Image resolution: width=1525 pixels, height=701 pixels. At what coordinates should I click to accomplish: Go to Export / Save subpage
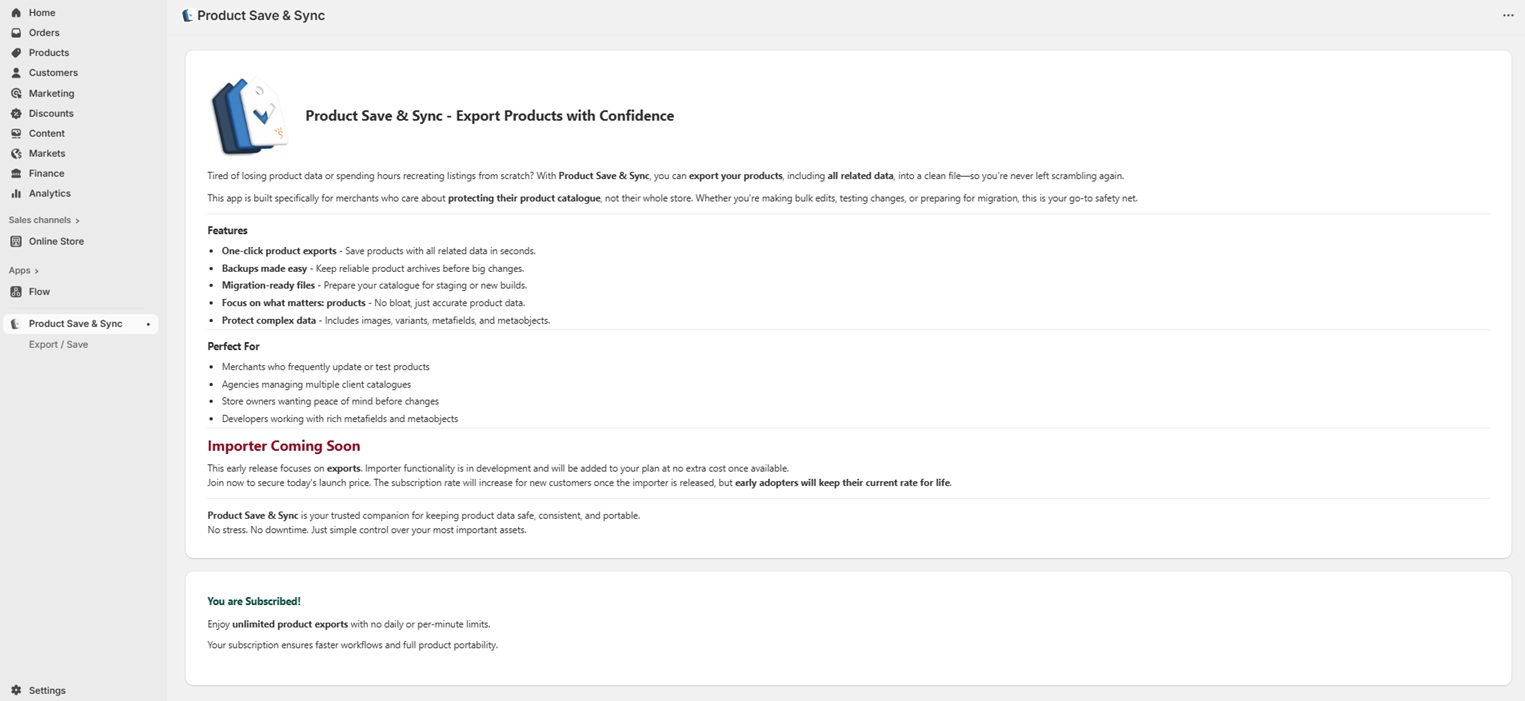click(58, 344)
